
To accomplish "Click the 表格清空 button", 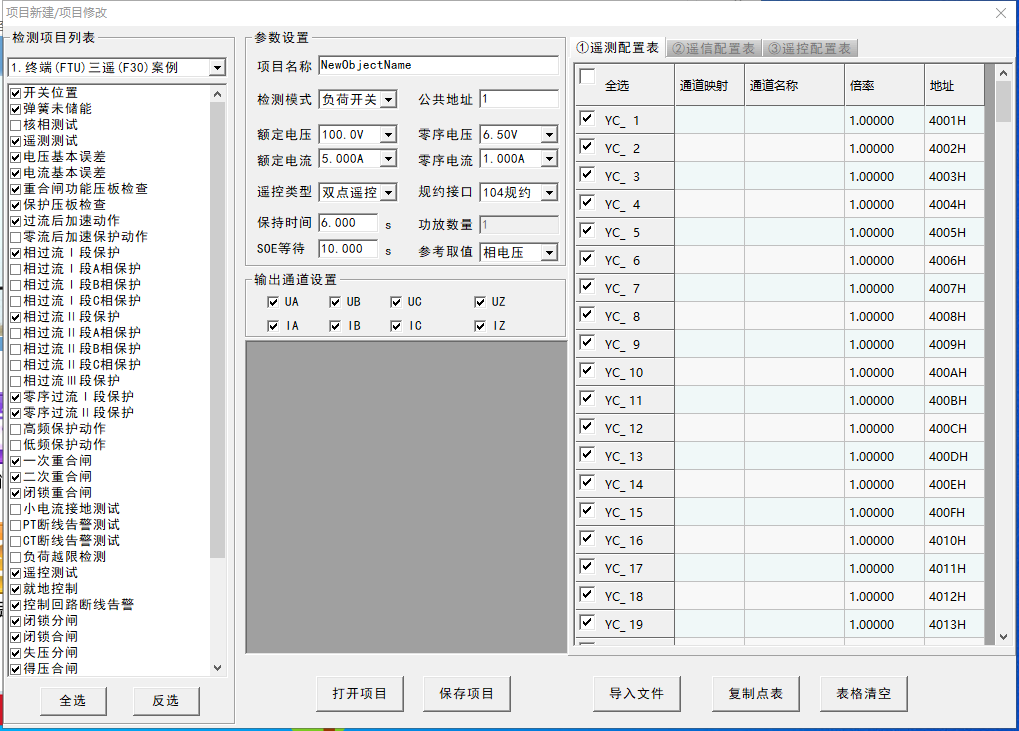I will pyautogui.click(x=862, y=693).
